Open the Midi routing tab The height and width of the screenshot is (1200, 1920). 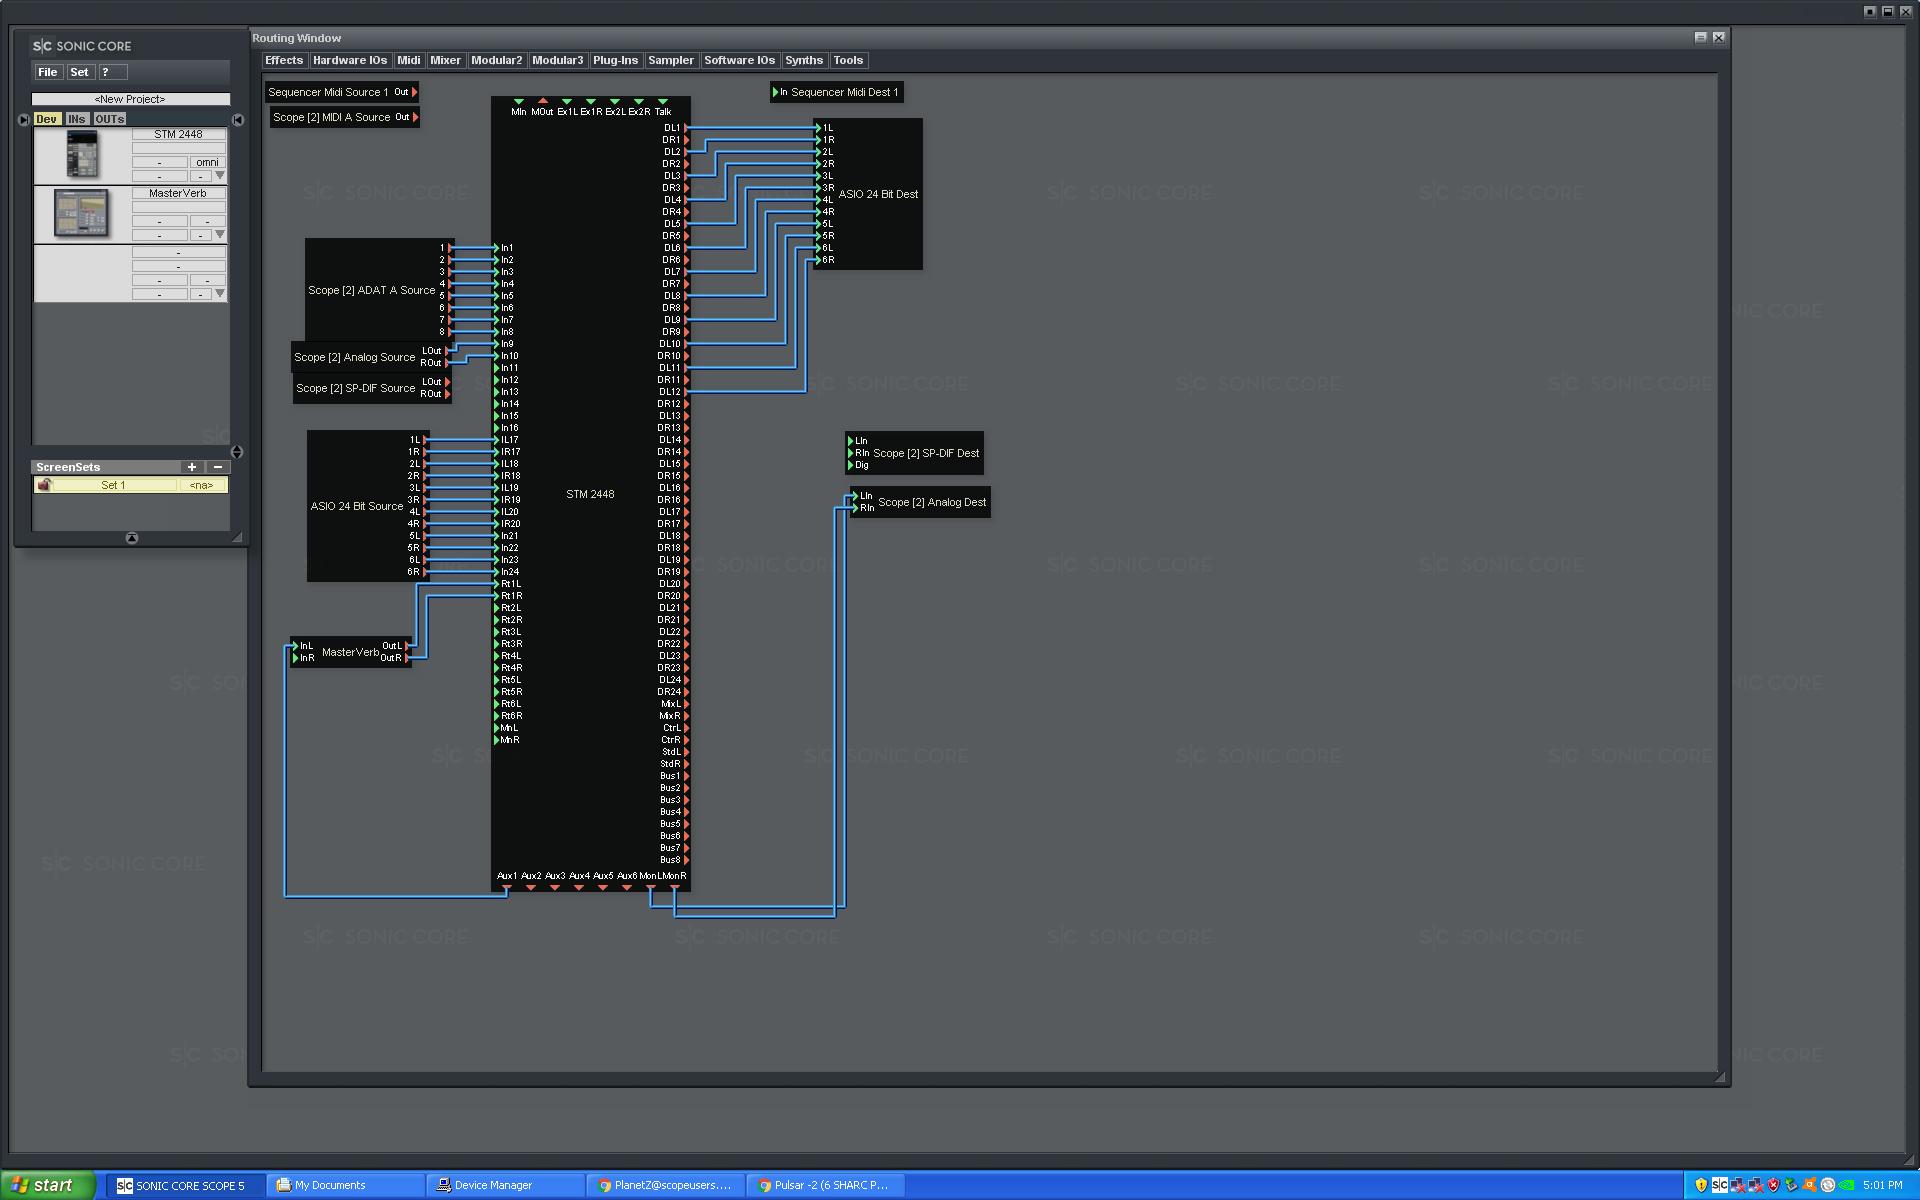click(x=409, y=59)
